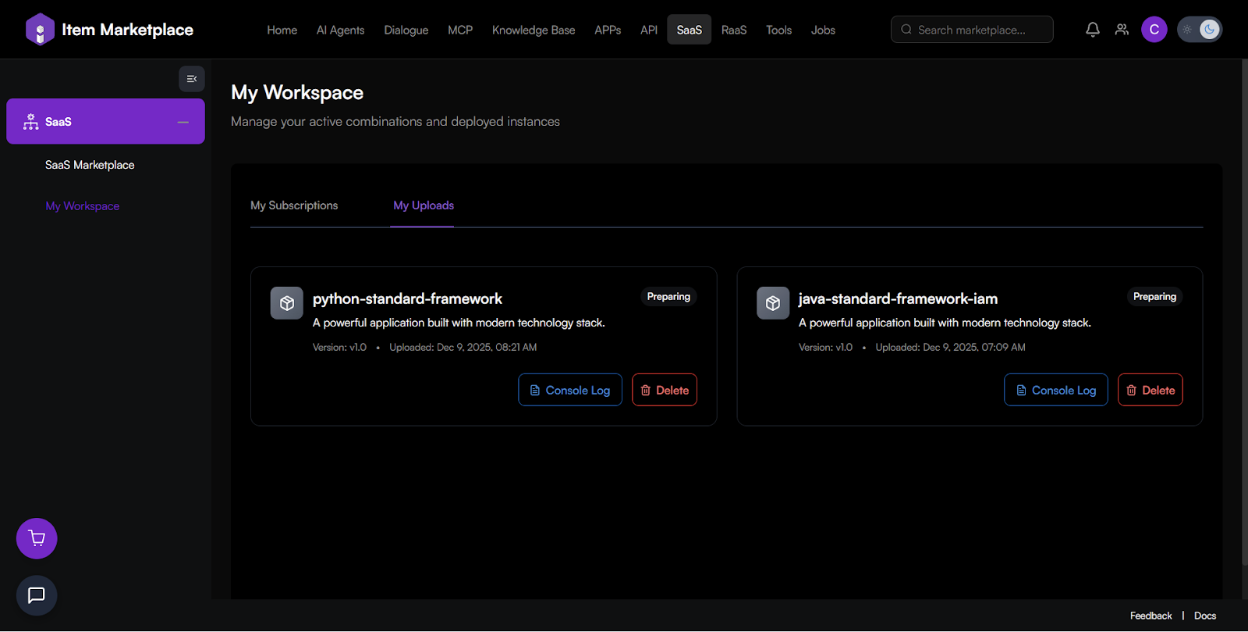1248x632 pixels.
Task: Click the Search marketplace input field
Action: [972, 30]
